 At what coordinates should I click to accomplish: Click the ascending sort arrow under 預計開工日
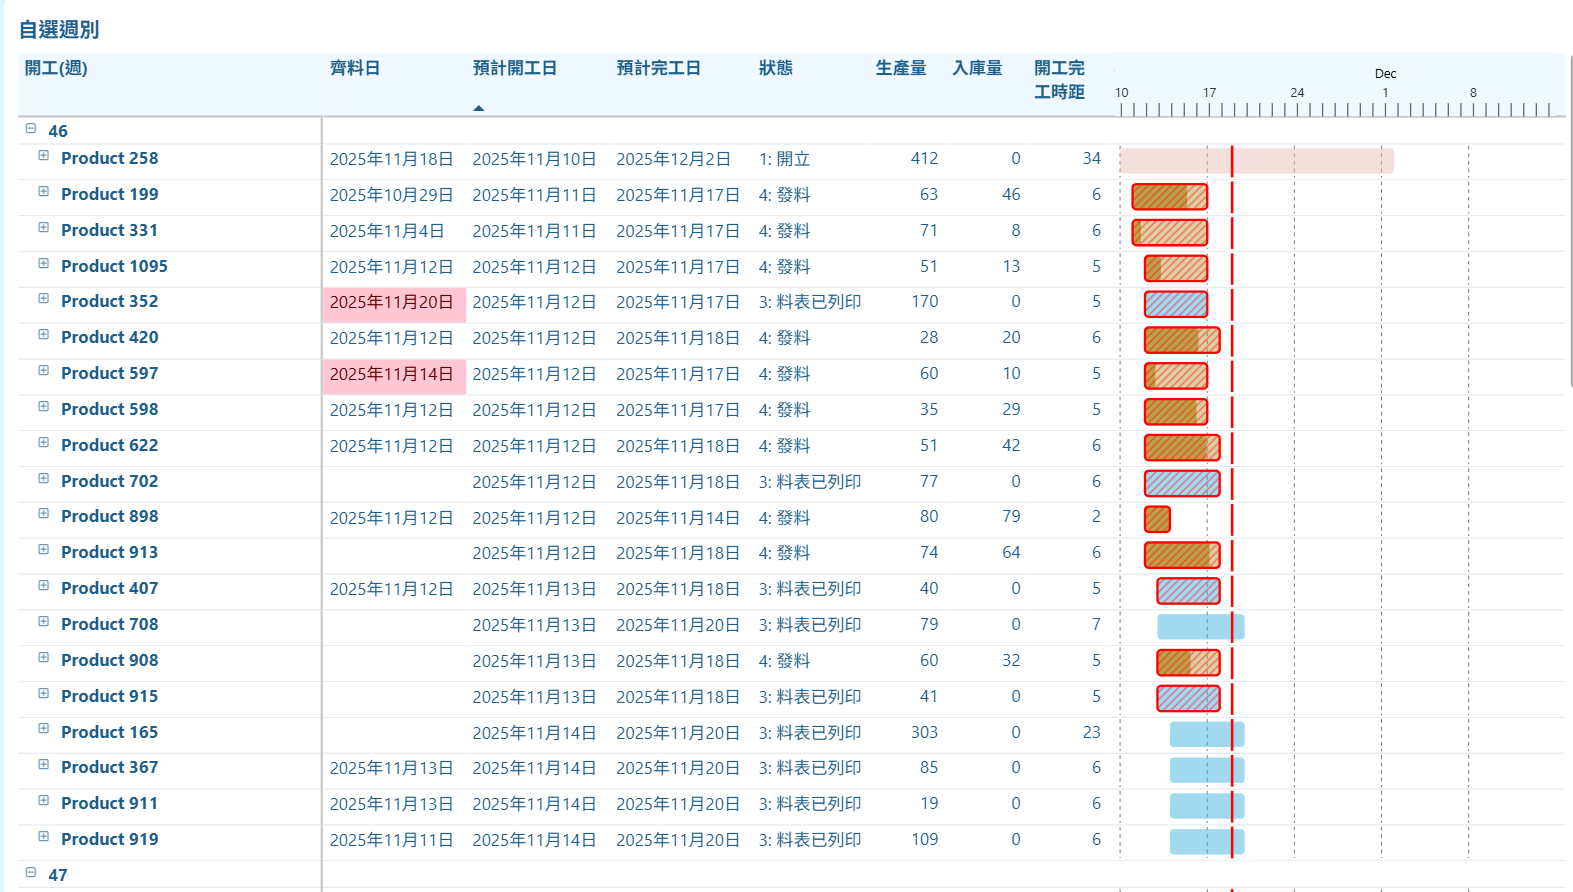click(479, 108)
